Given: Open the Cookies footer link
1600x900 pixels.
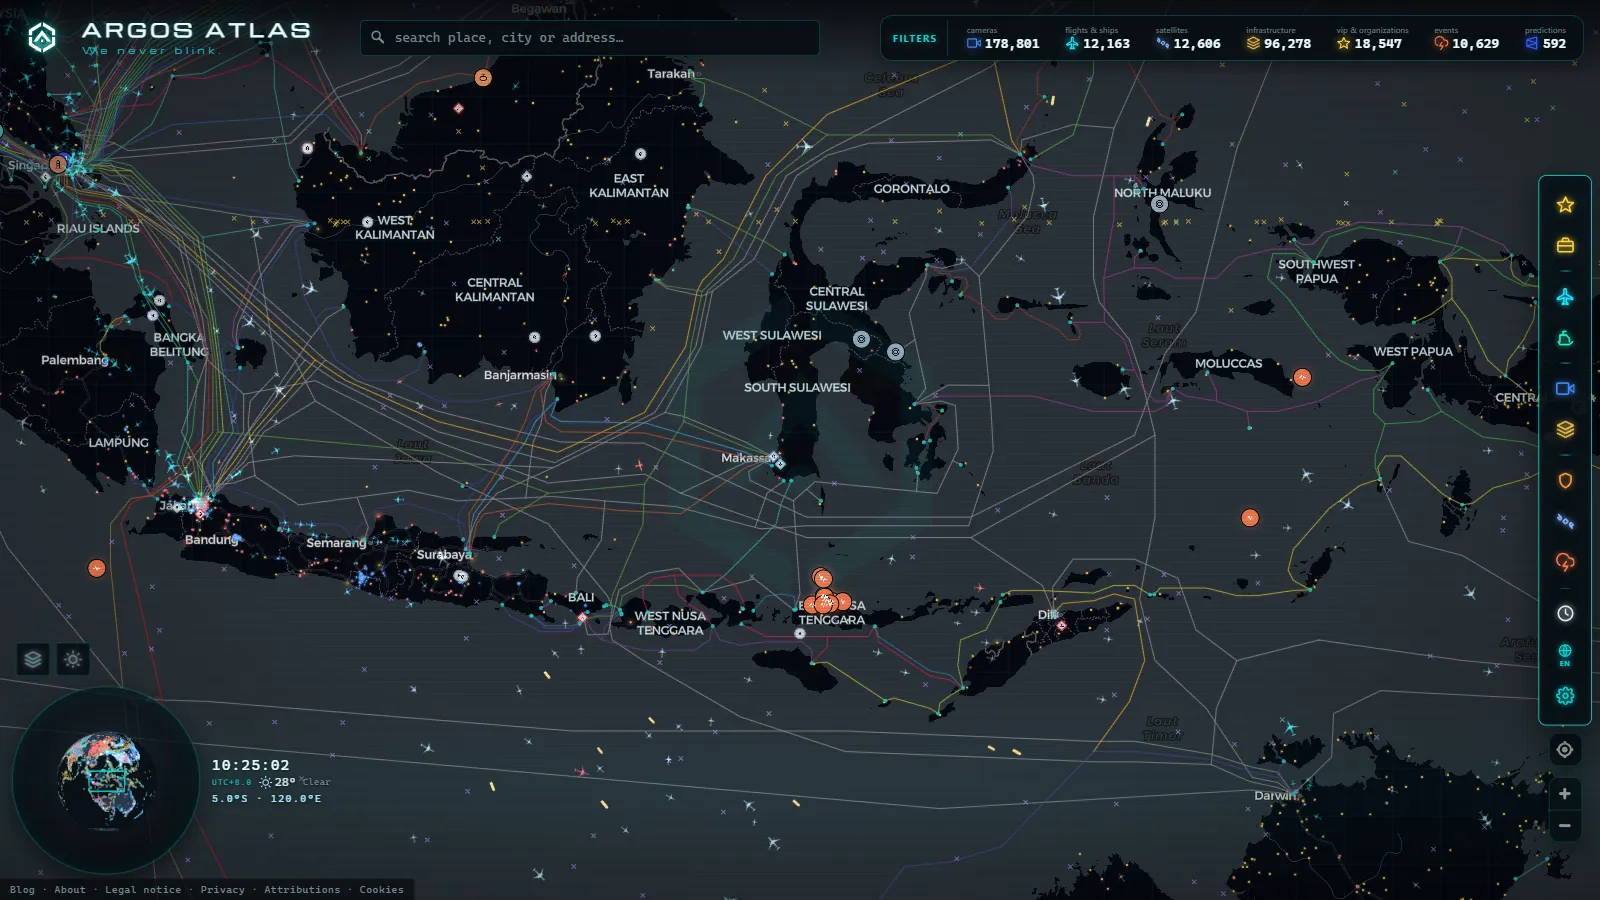Looking at the screenshot, I should (x=381, y=889).
